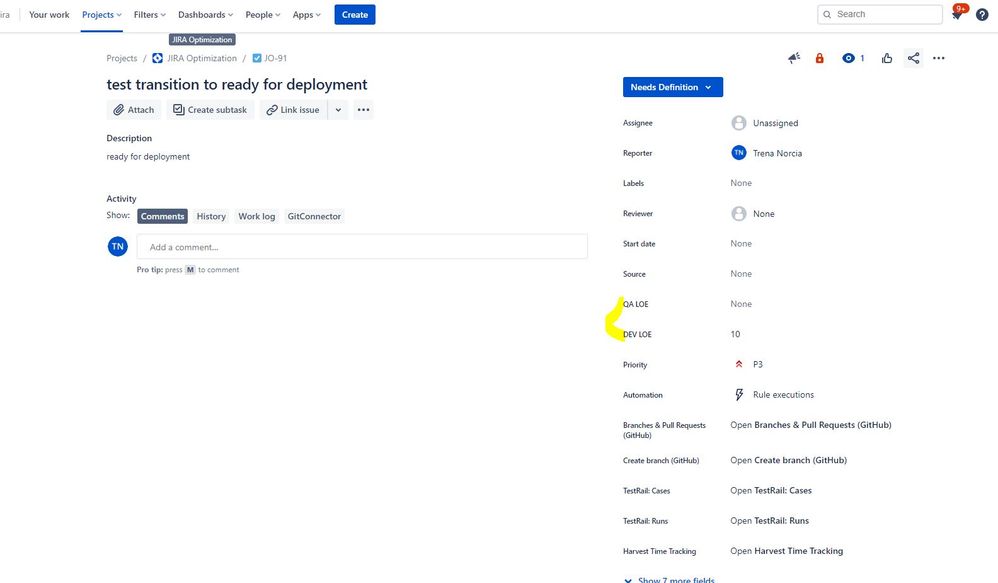Click the DEV LOE value 10
Image resolution: width=998 pixels, height=583 pixels.
point(735,334)
